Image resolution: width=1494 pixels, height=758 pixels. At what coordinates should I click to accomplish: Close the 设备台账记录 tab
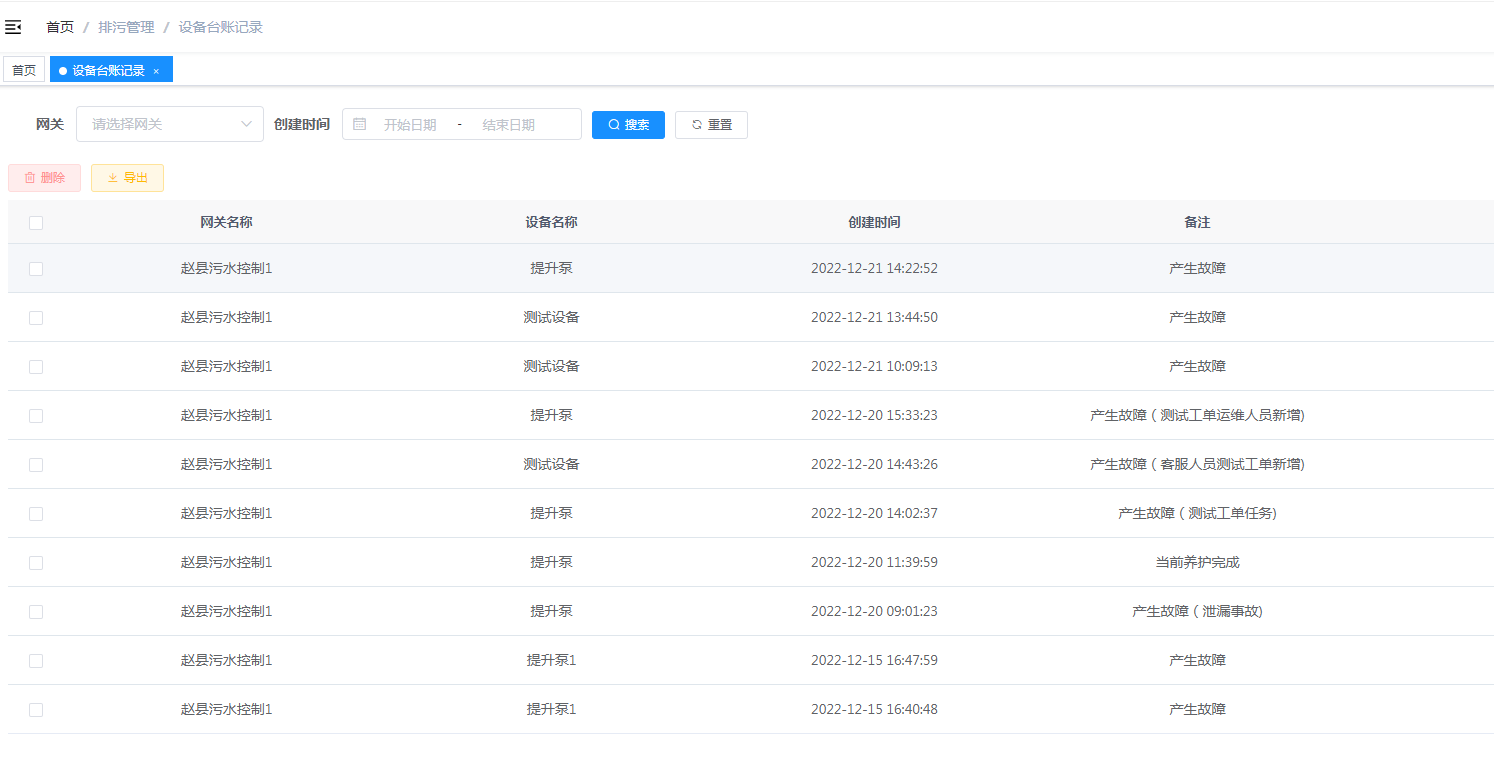[156, 71]
